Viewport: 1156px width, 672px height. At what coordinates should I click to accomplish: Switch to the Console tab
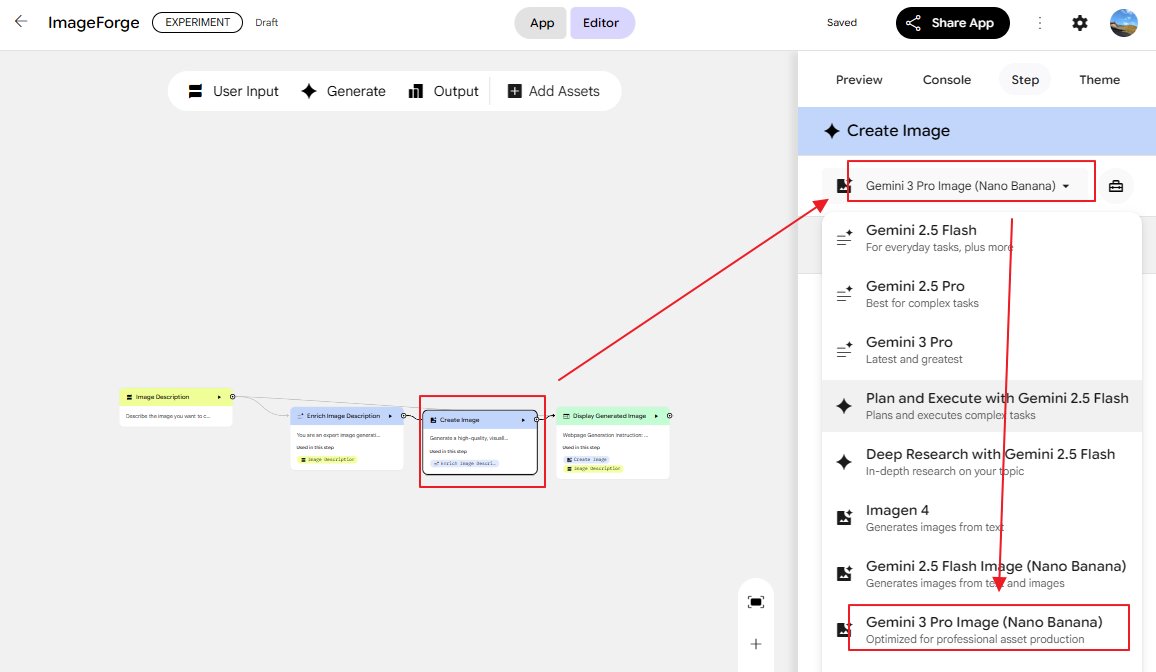click(947, 80)
